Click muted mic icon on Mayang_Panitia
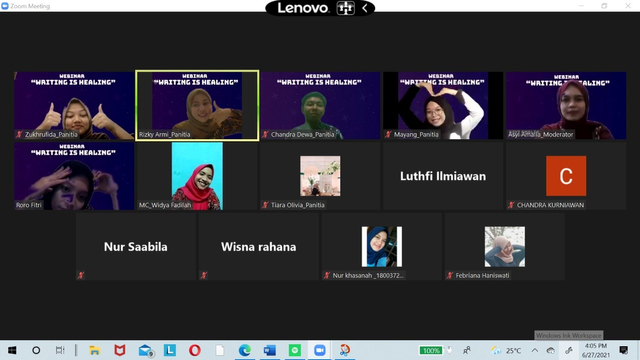This screenshot has width=640, height=360. 388,134
